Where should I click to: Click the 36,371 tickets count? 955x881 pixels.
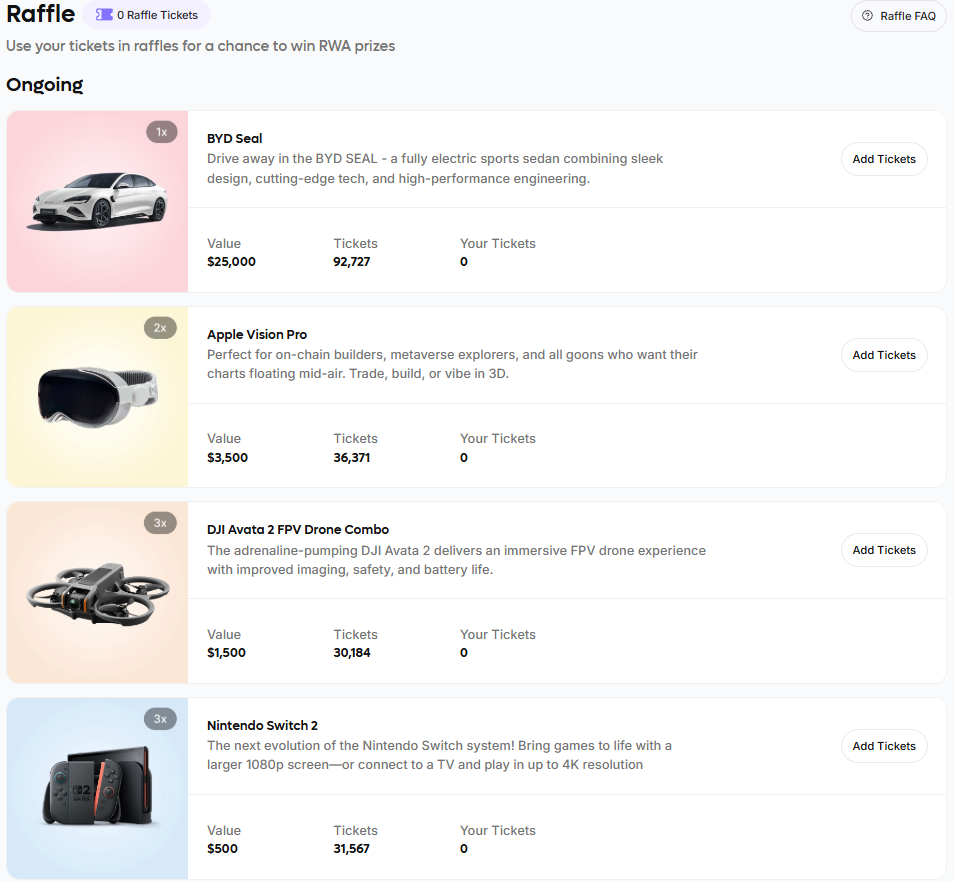[351, 457]
